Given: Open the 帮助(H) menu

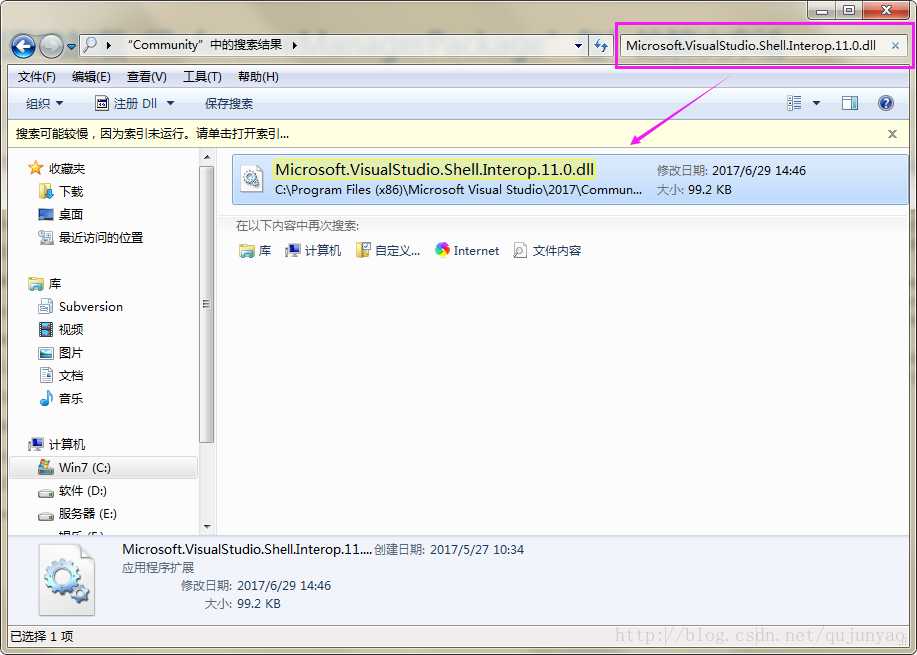Looking at the screenshot, I should [x=258, y=77].
